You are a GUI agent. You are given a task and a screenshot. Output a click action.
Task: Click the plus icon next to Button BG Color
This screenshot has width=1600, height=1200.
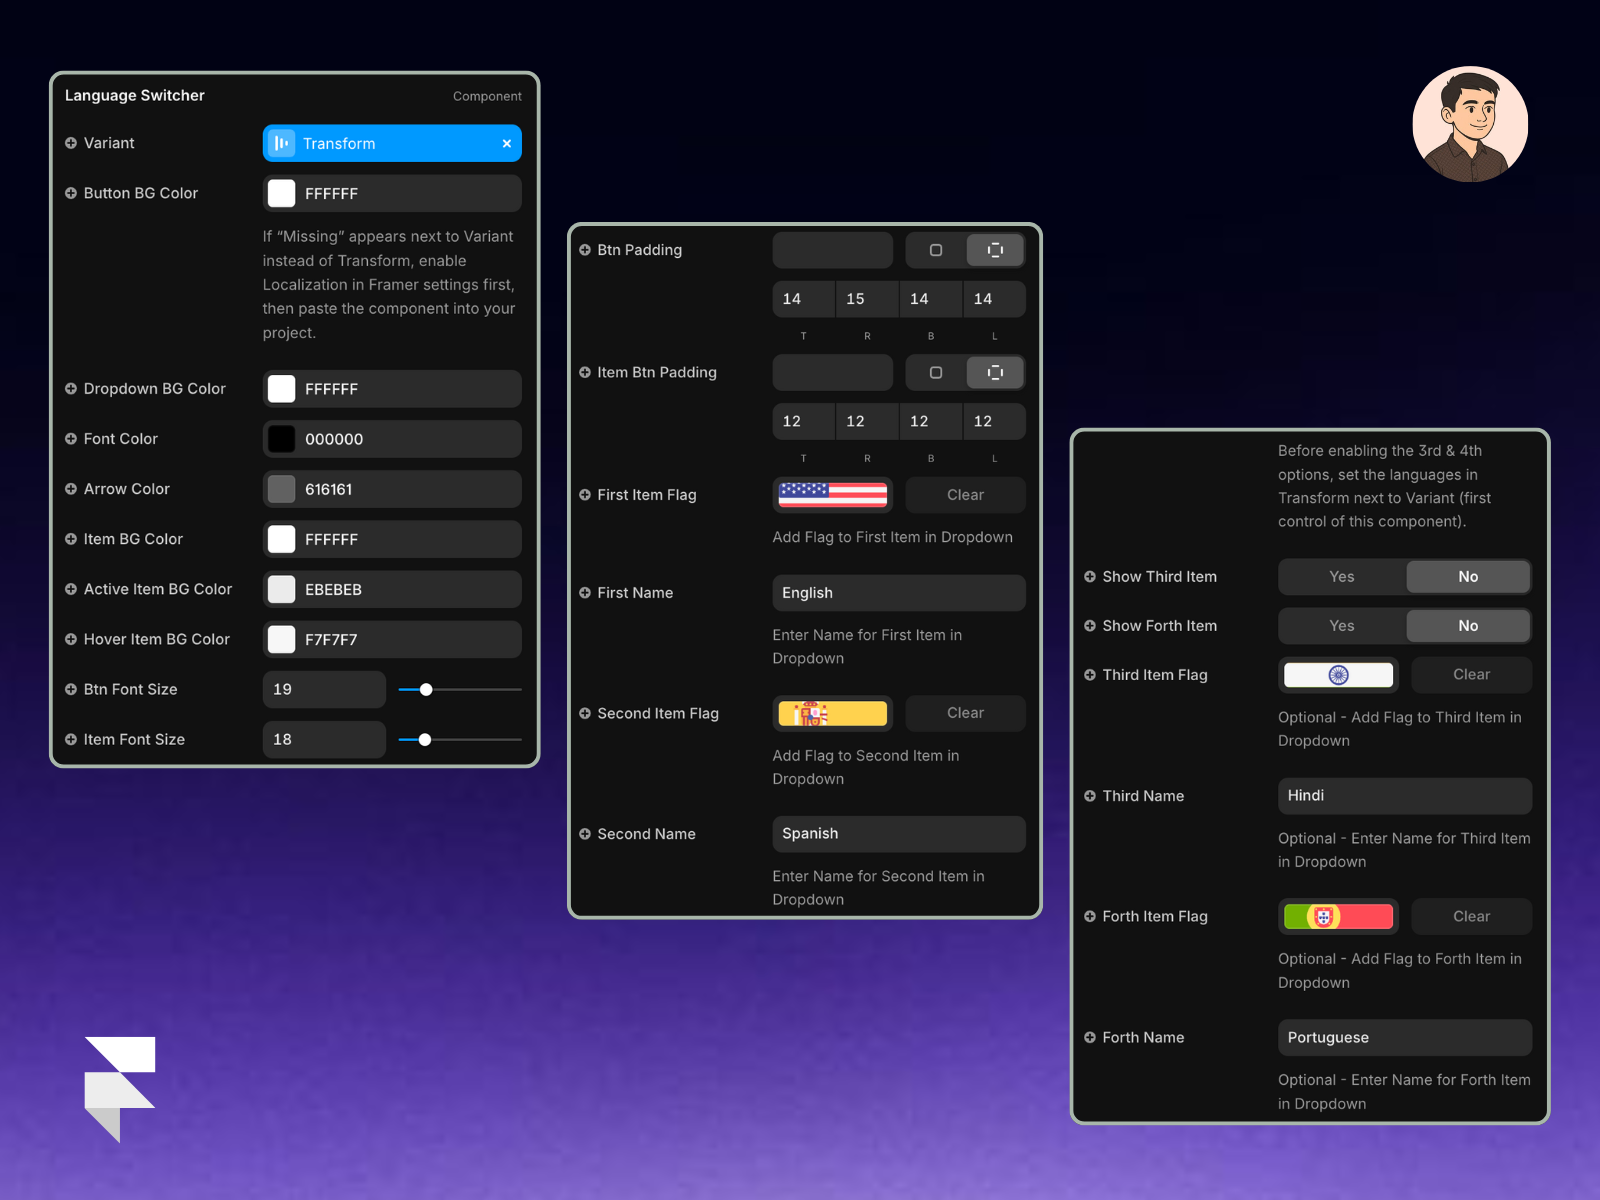[x=70, y=193]
